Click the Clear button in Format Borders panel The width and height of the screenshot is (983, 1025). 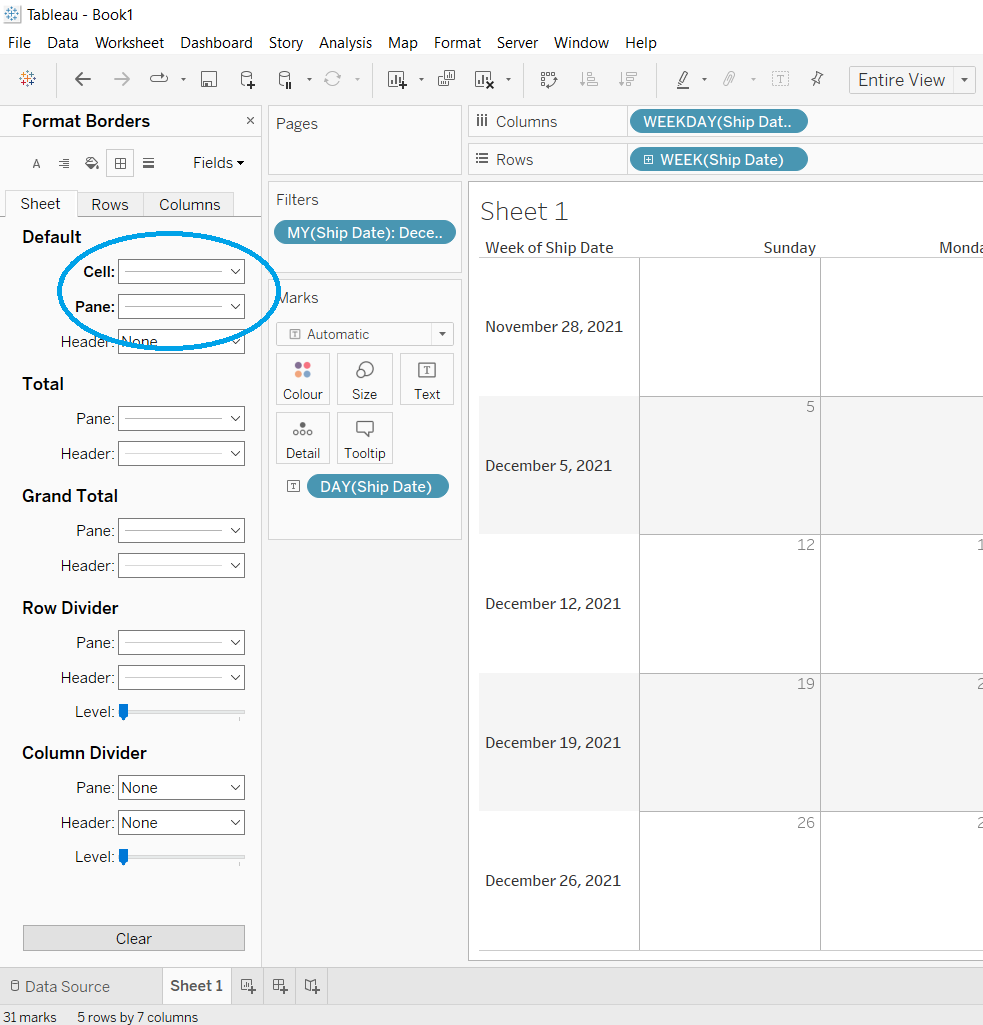tap(133, 938)
